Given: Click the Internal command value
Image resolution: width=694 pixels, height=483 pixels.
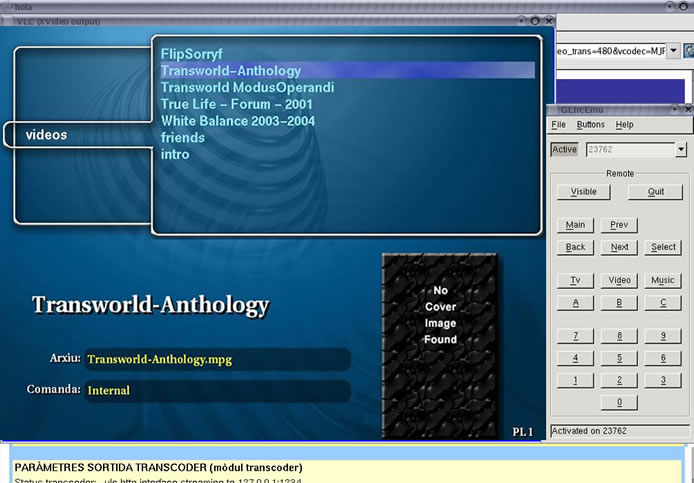Looking at the screenshot, I should (109, 390).
